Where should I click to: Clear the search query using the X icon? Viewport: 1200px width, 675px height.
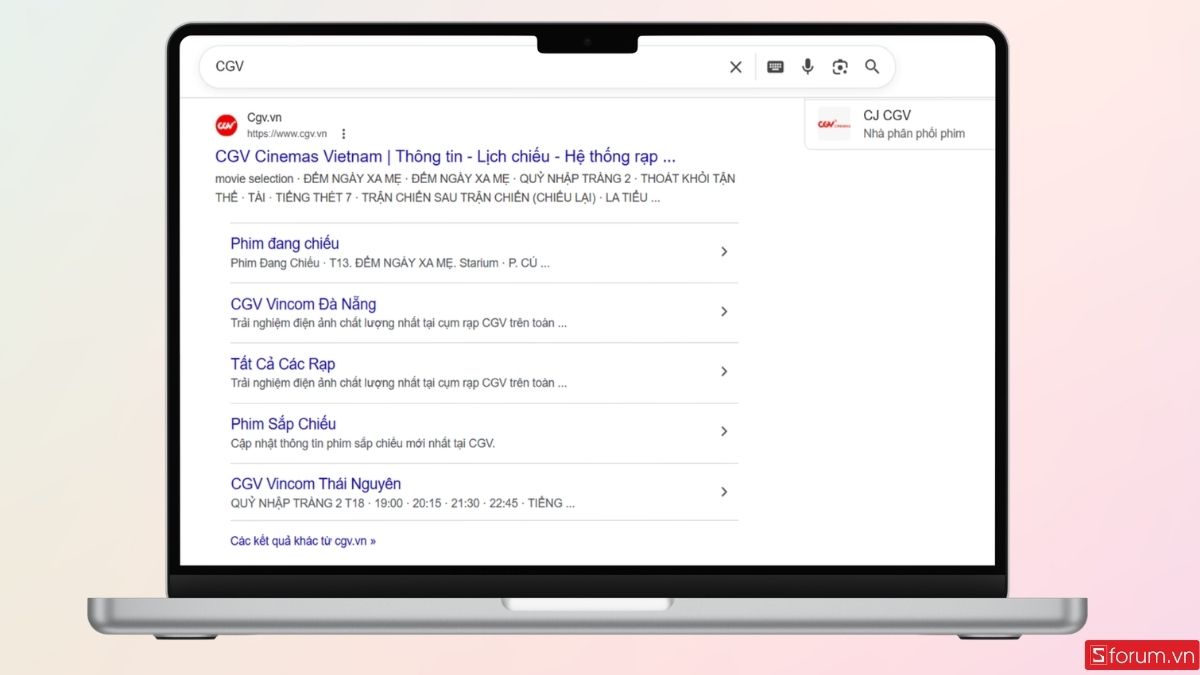(x=735, y=66)
